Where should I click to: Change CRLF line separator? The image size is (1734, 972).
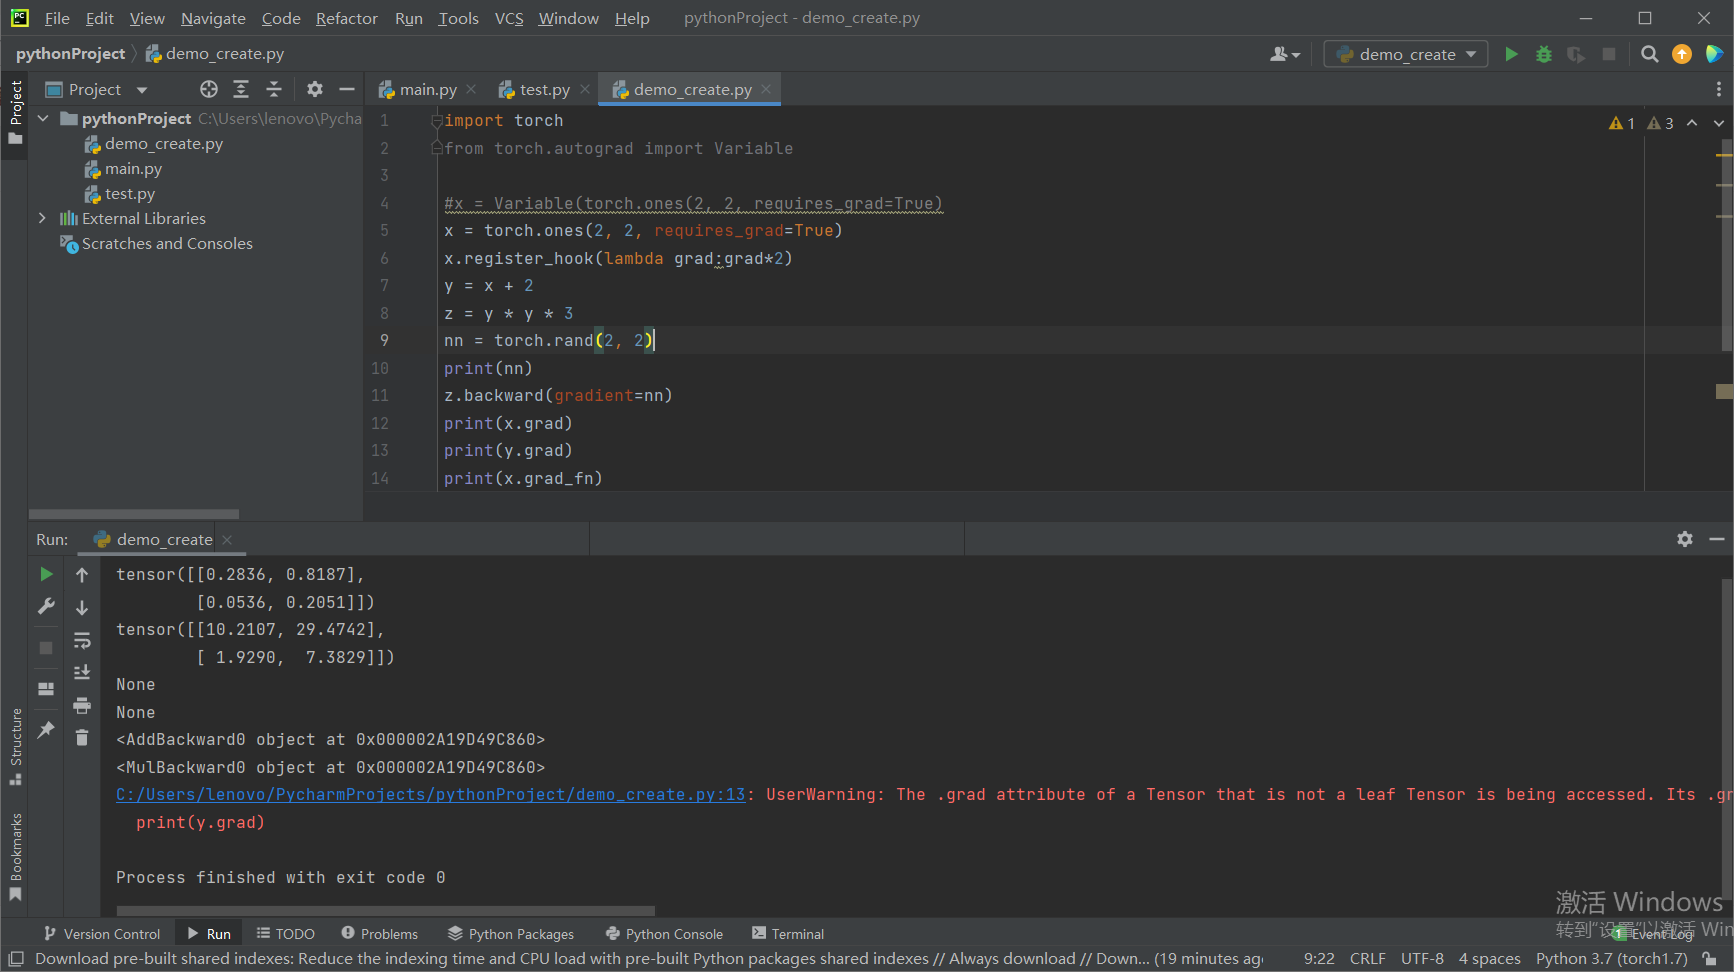click(x=1367, y=959)
